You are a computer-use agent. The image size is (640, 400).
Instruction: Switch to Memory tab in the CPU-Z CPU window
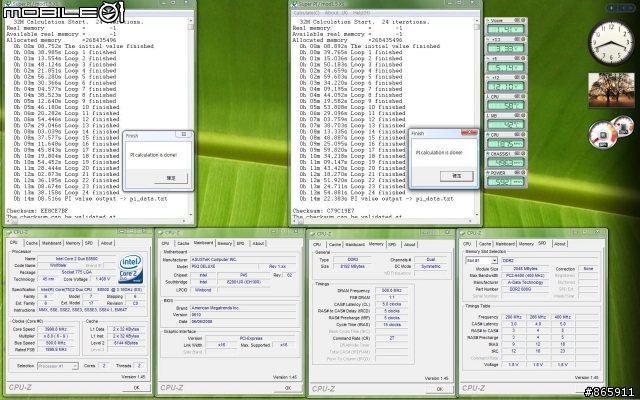[x=73, y=243]
